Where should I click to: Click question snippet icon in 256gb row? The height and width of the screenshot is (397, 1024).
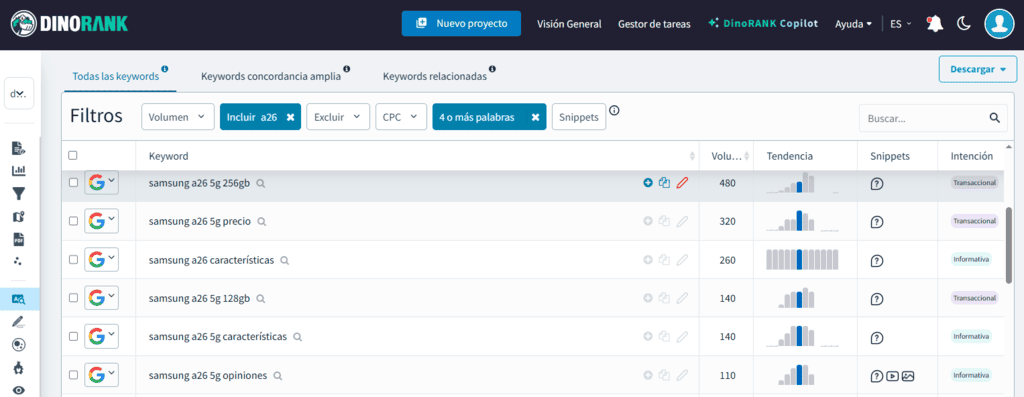click(876, 184)
